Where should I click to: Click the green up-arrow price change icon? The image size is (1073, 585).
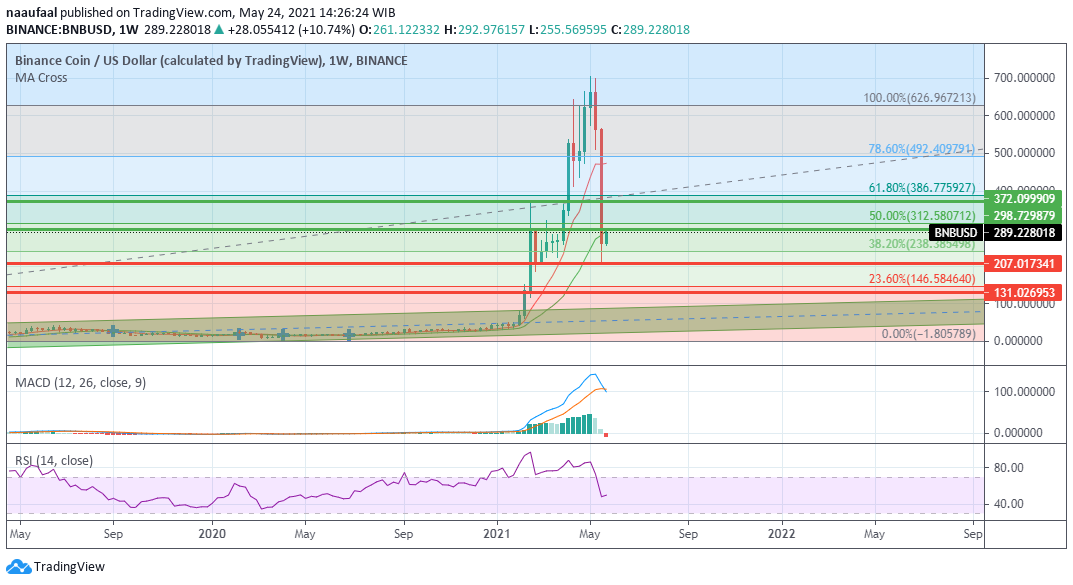point(218,30)
